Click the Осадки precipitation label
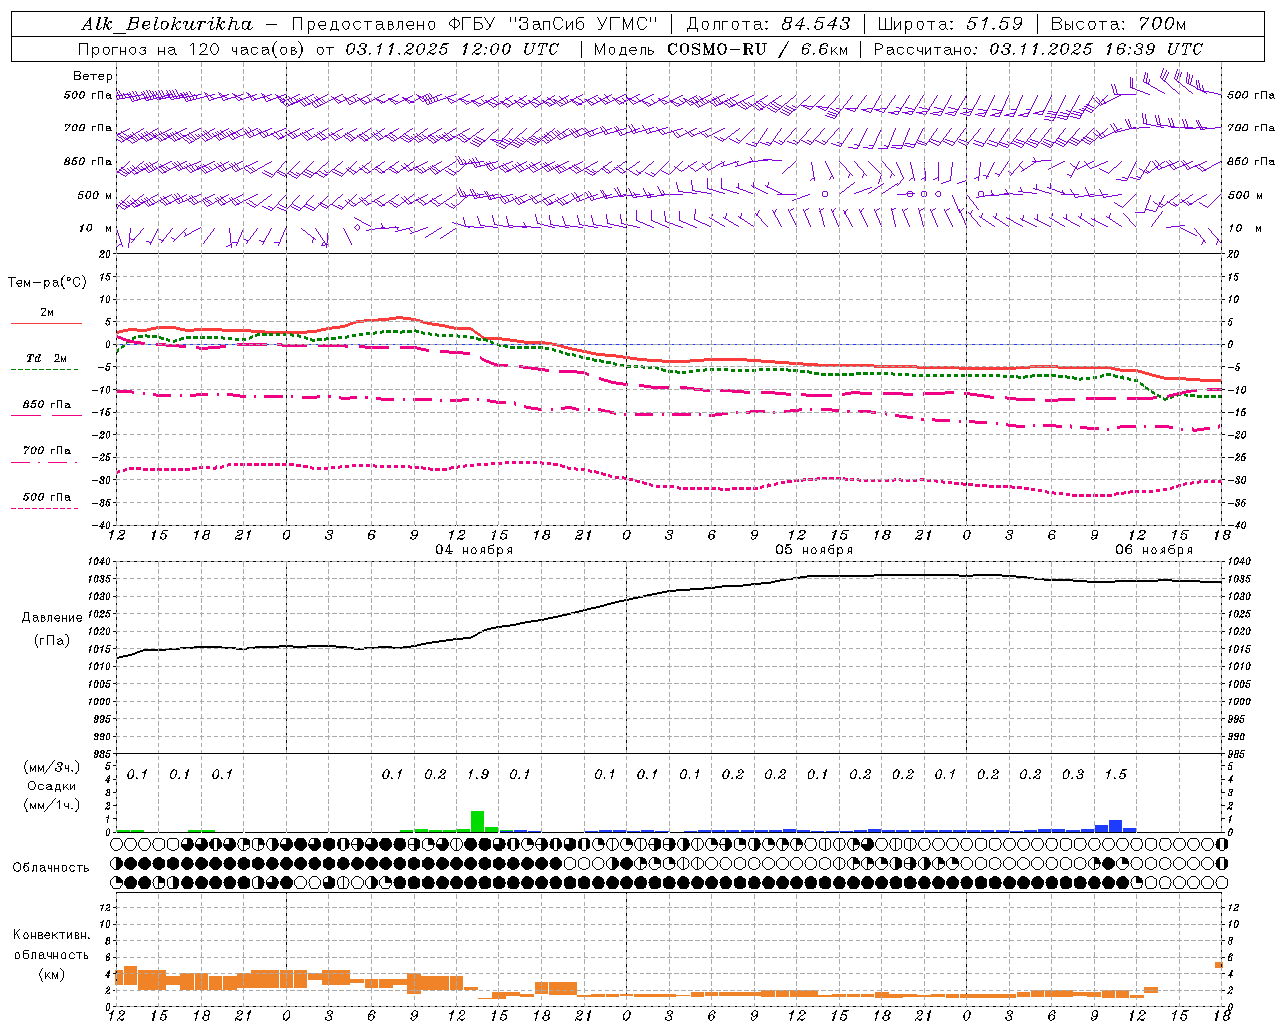The height and width of the screenshot is (1024, 1280). (52, 786)
